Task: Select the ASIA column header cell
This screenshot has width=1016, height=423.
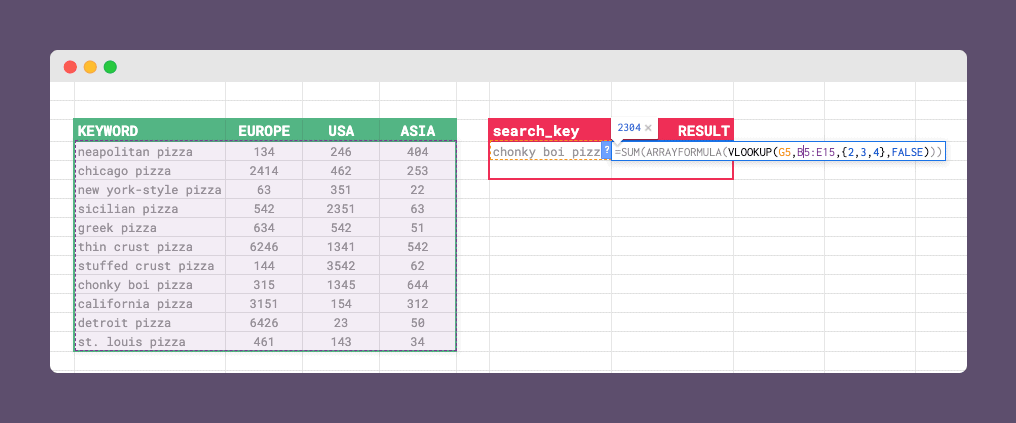Action: (418, 130)
